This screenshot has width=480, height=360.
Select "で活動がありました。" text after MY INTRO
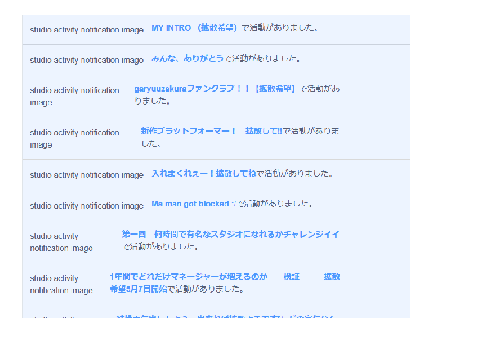pos(279,28)
